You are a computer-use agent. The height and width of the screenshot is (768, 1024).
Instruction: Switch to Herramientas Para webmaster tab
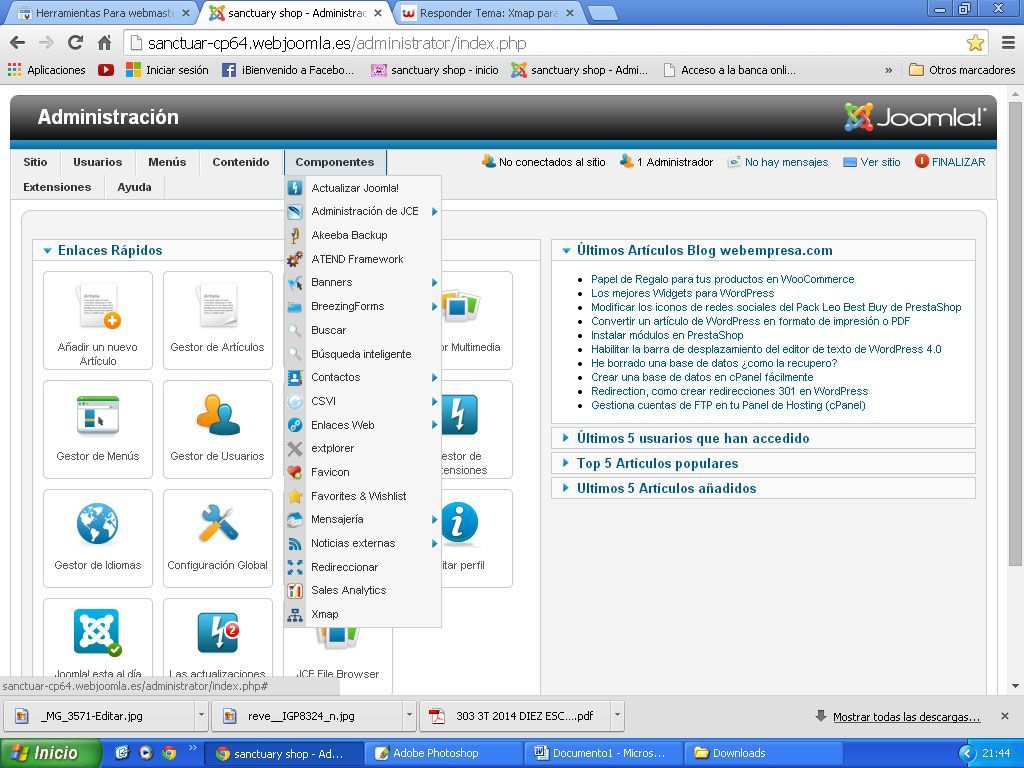pos(103,13)
